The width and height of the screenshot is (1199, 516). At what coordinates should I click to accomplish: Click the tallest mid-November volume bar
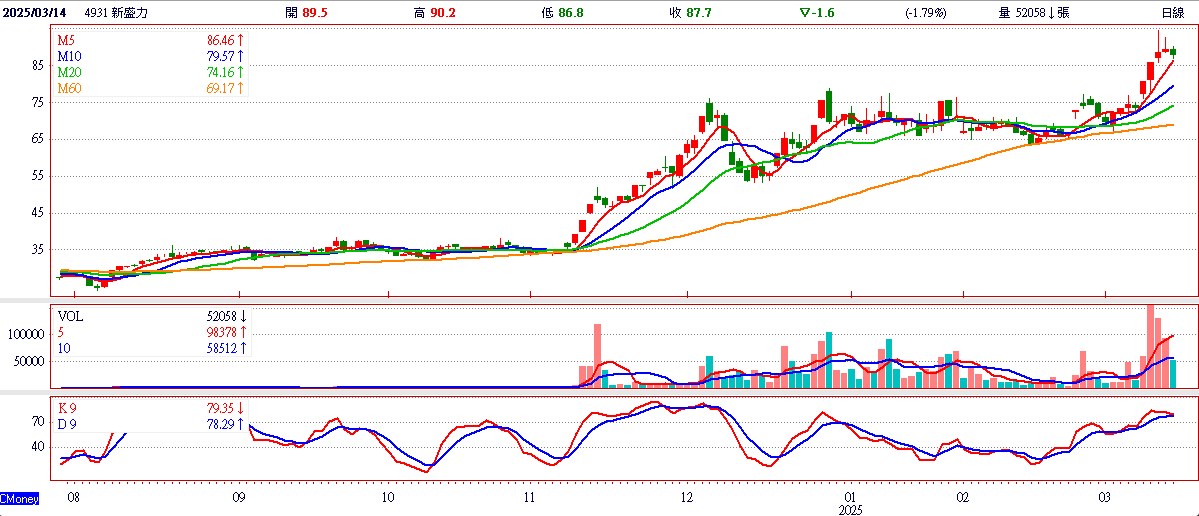[x=597, y=355]
